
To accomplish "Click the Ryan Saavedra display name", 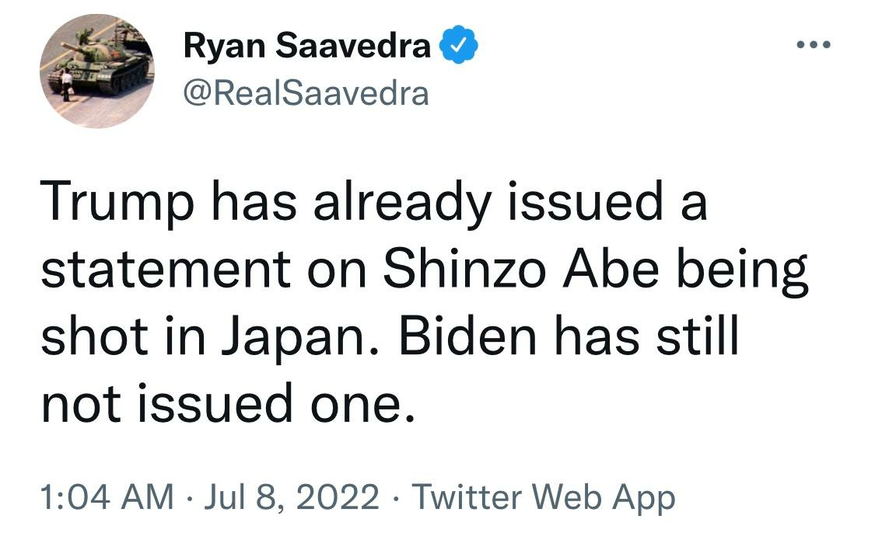I will click(307, 46).
